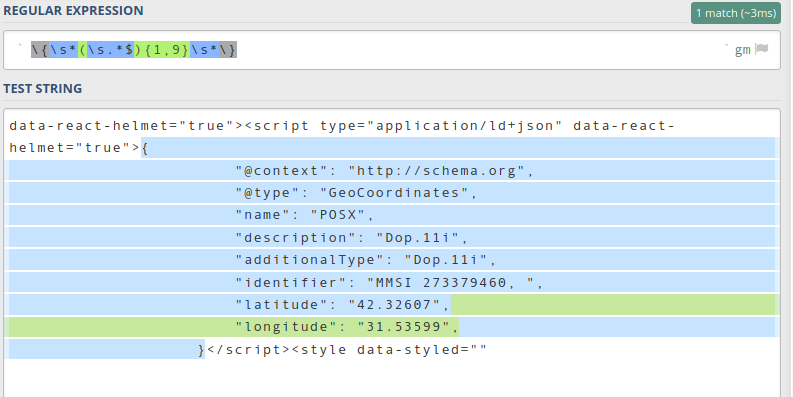The height and width of the screenshot is (397, 793).
Task: Click the 1 match result badge
Action: click(736, 13)
